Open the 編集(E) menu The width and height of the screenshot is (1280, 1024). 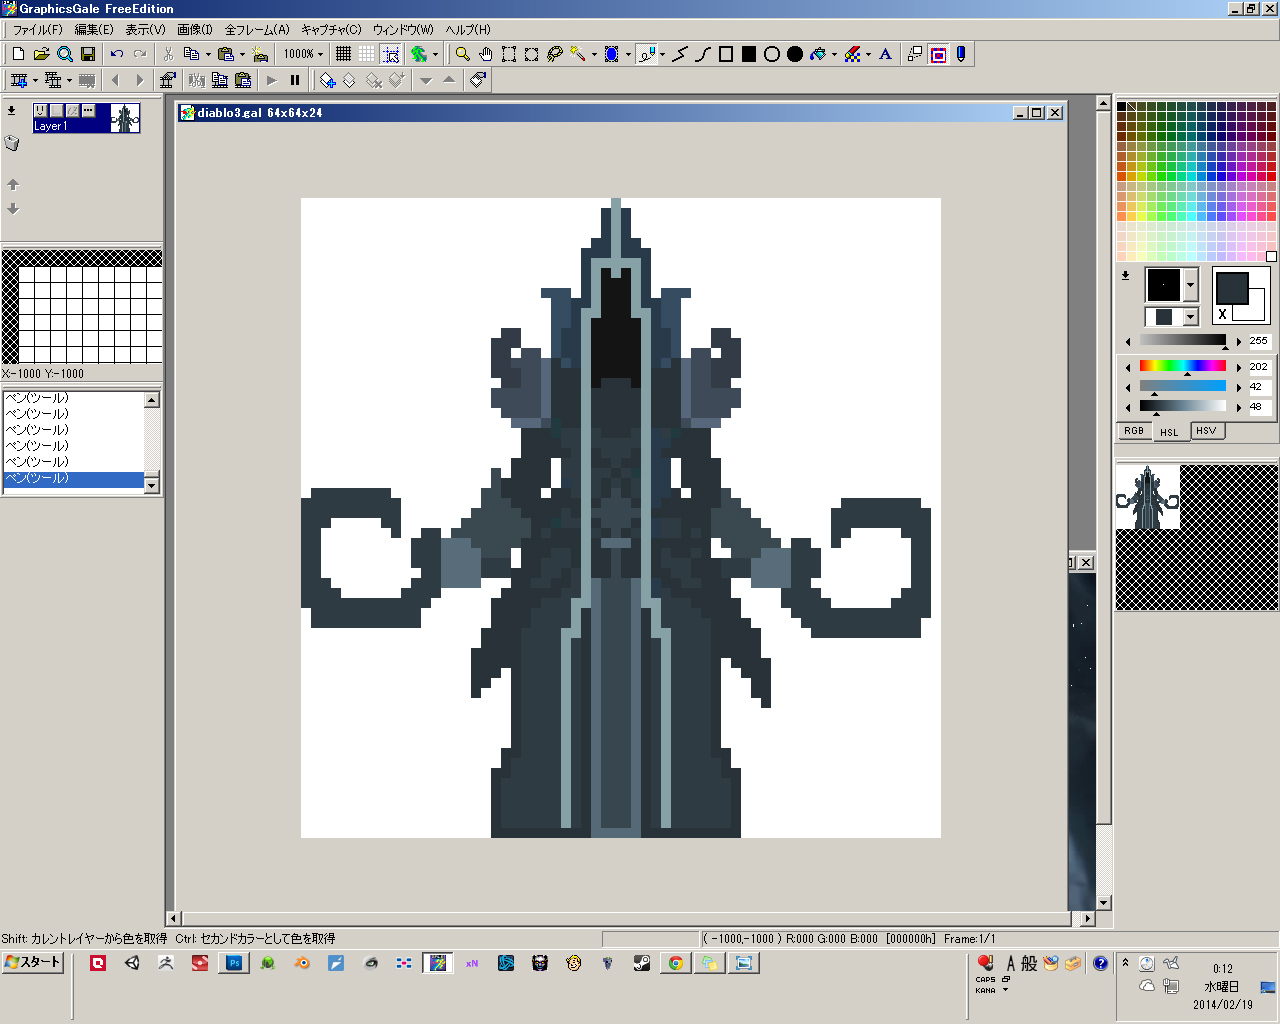pyautogui.click(x=94, y=29)
